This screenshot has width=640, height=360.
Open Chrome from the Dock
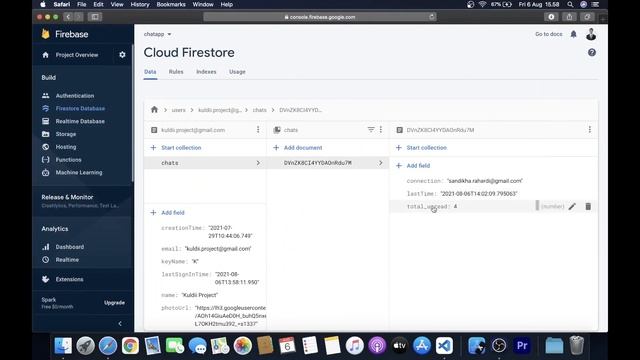point(130,346)
